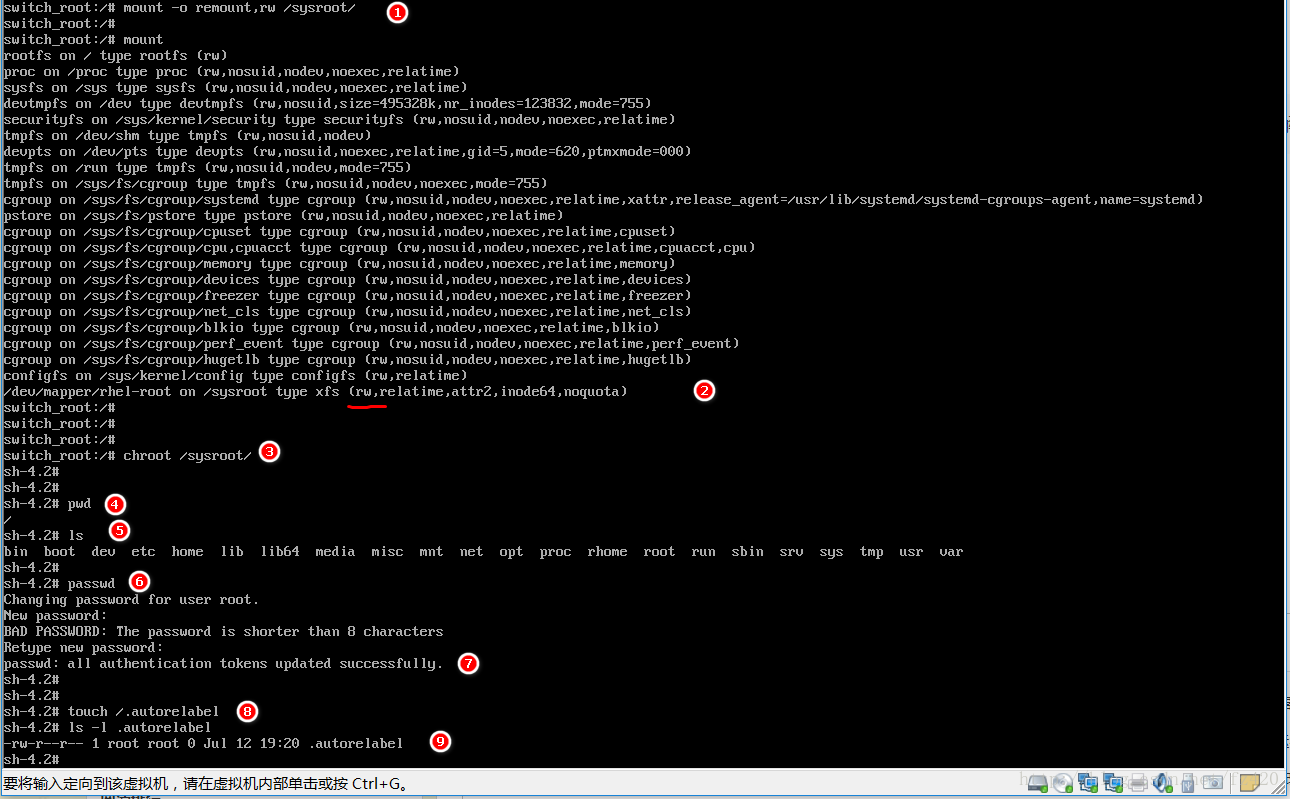Click the 'securityfs on /sys/kernel/security' line

(x=340, y=120)
